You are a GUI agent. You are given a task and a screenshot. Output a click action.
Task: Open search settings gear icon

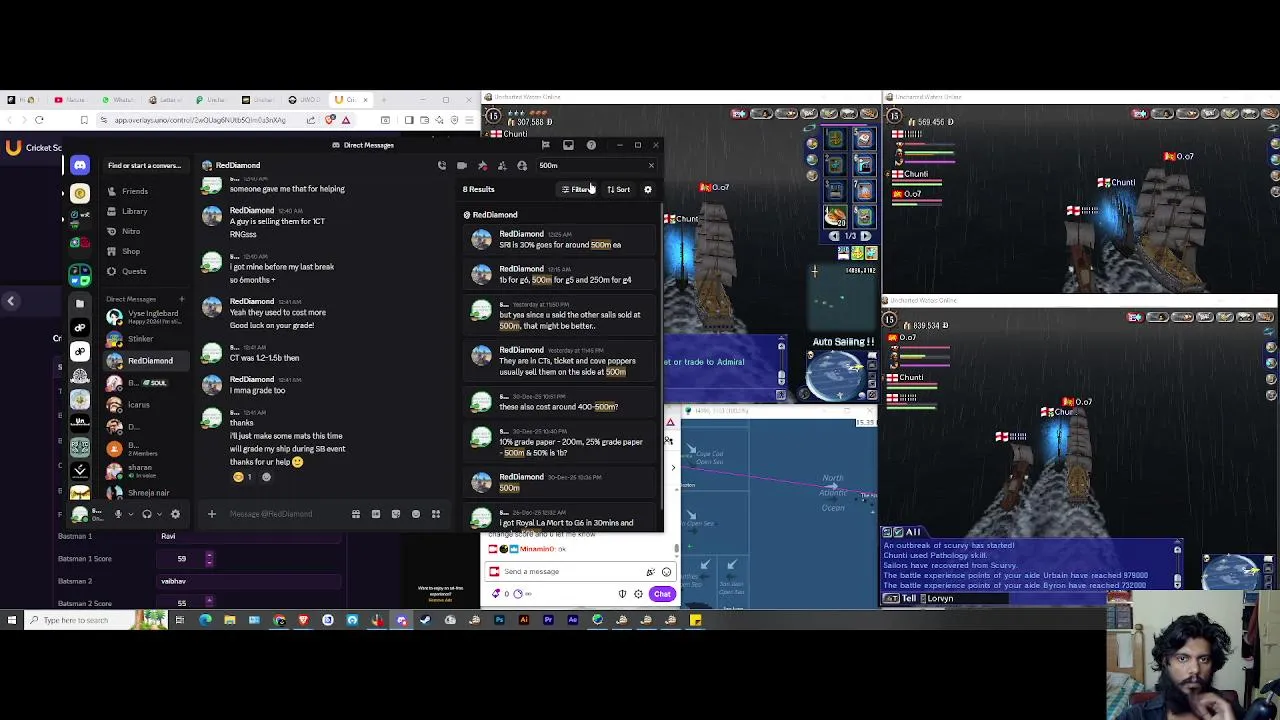pos(648,189)
